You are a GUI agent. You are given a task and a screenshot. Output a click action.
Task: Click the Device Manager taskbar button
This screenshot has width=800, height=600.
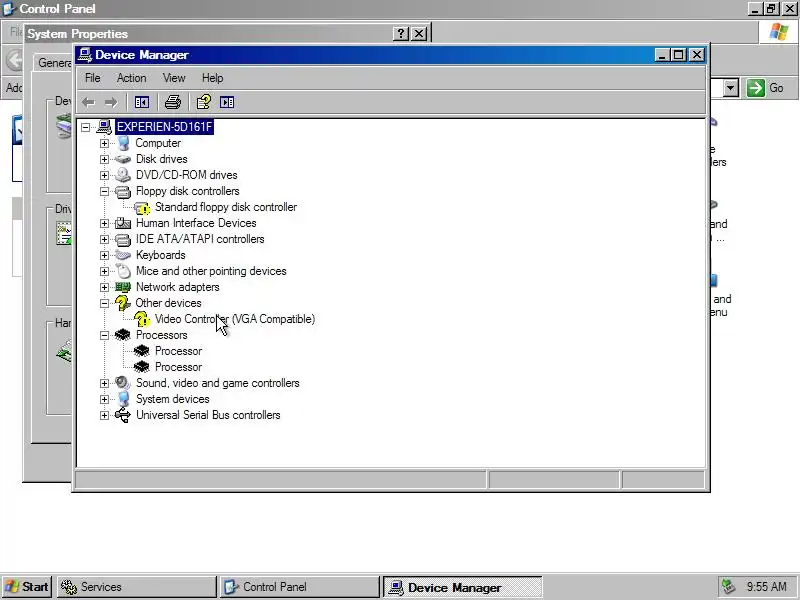point(462,587)
